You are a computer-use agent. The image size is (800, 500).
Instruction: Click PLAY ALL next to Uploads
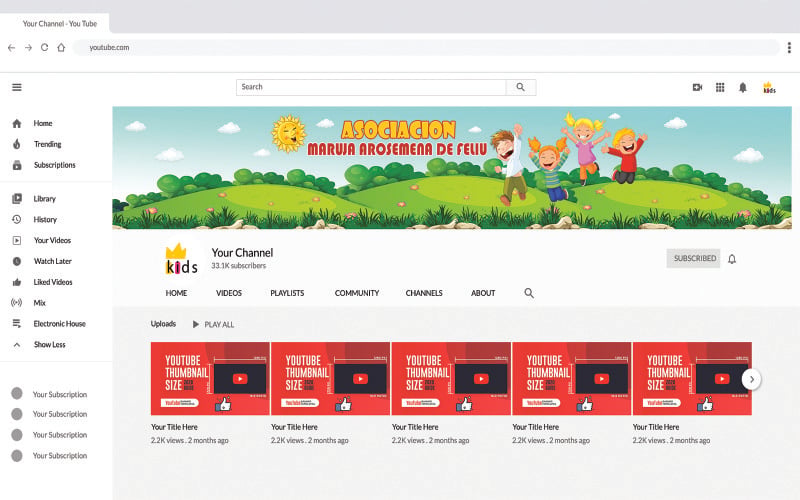(x=213, y=324)
